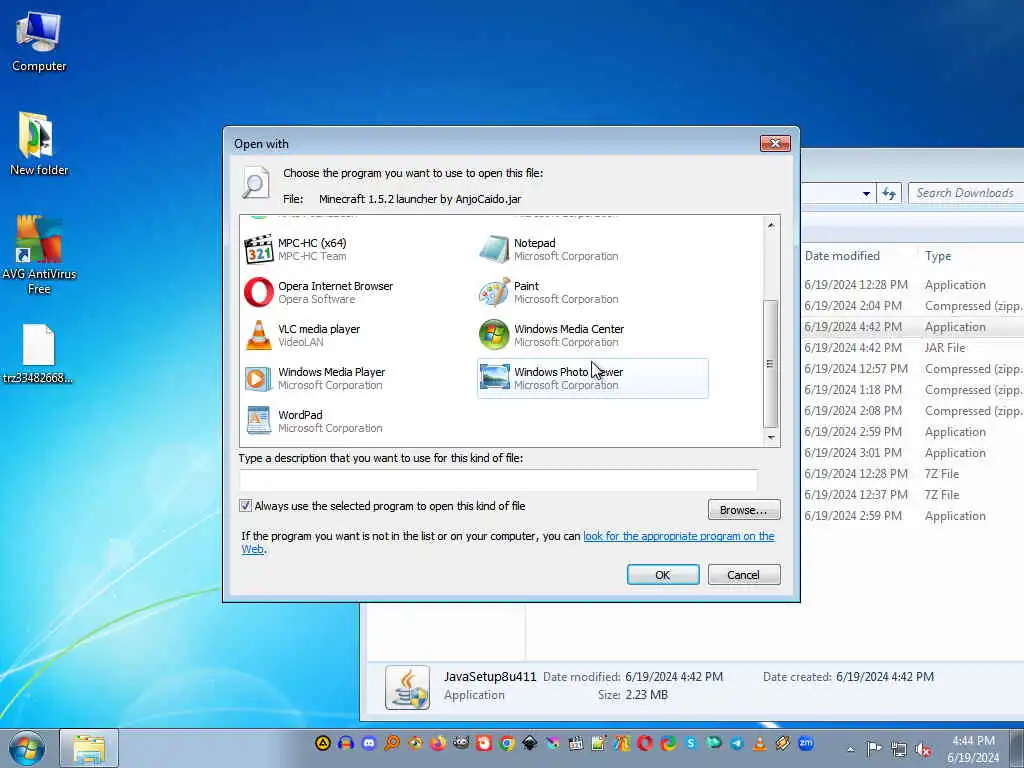Click the program list scrollbar thumb
1024x768 pixels.
[x=771, y=363]
